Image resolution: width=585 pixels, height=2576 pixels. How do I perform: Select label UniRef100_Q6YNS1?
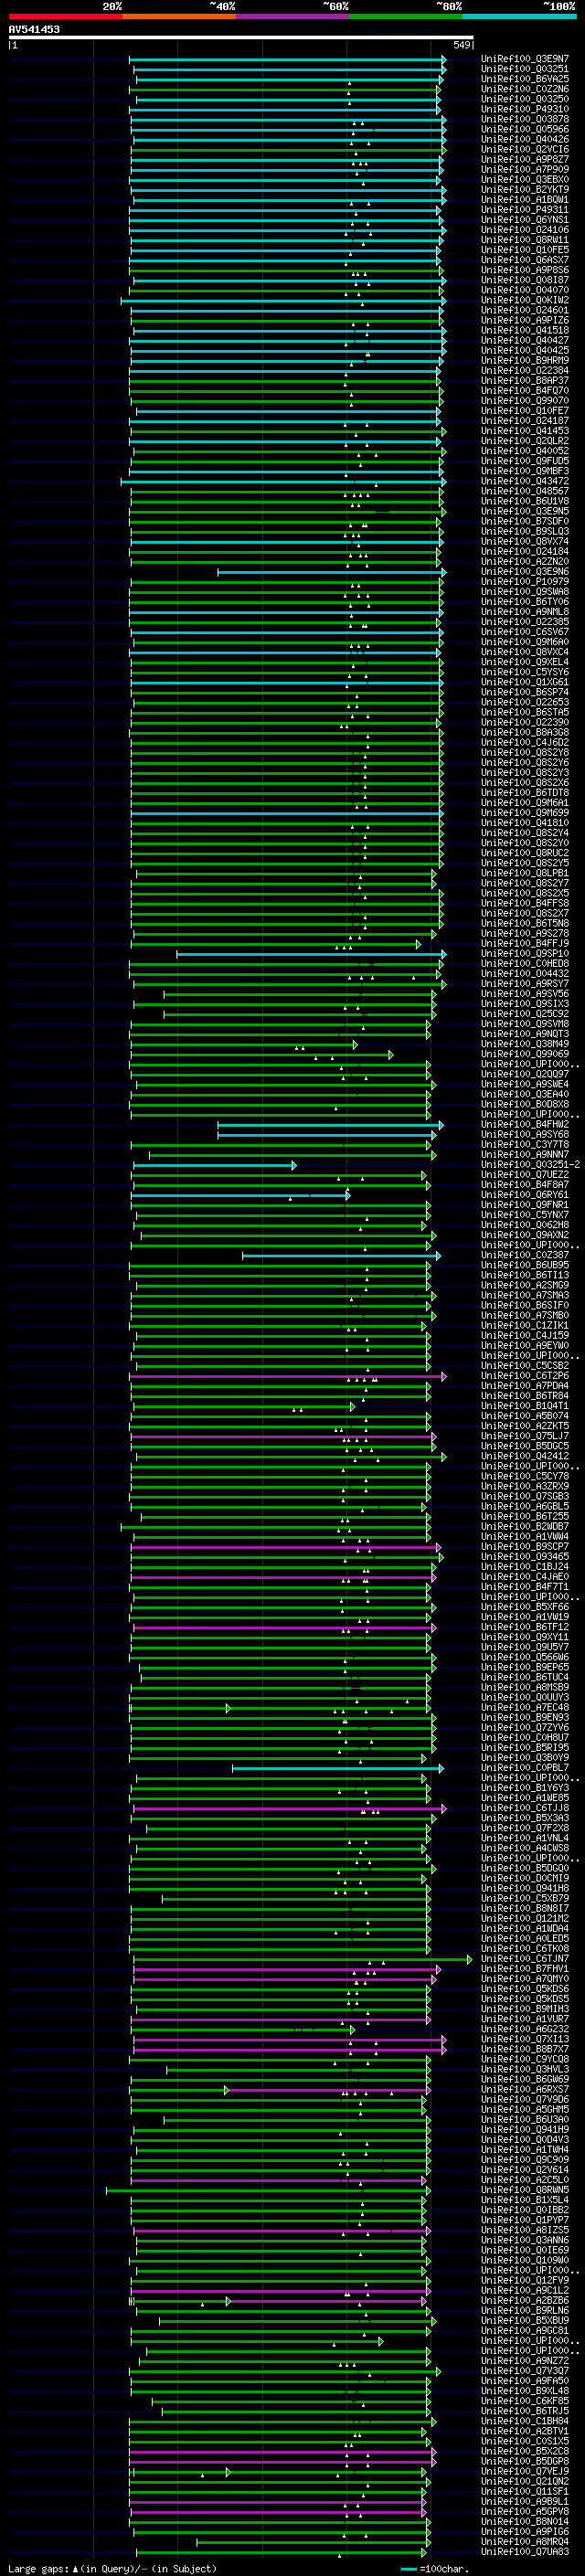525,220
